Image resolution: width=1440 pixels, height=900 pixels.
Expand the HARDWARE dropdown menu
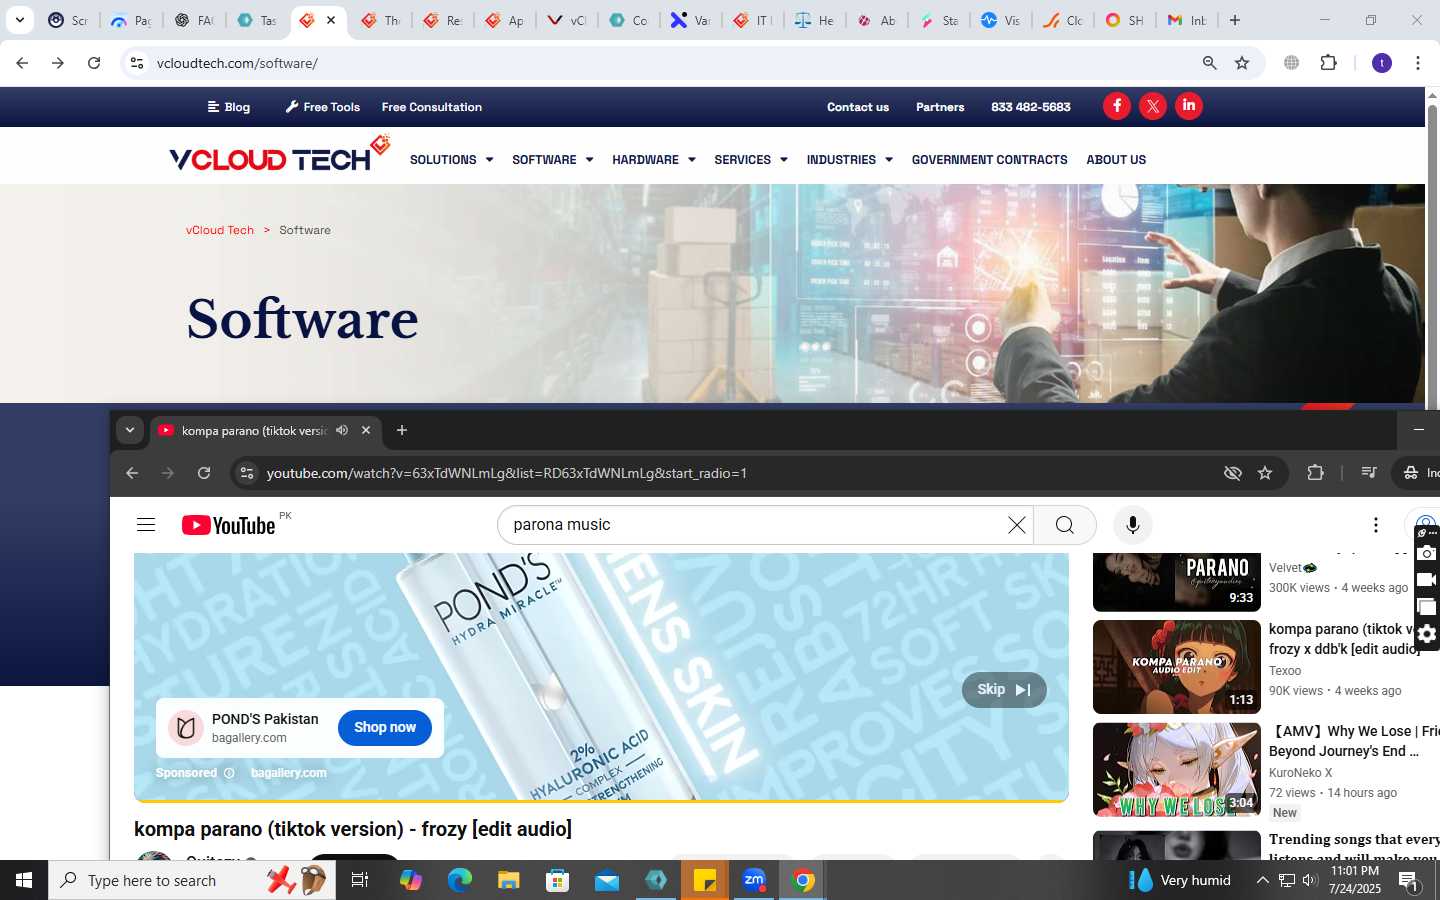pyautogui.click(x=653, y=160)
